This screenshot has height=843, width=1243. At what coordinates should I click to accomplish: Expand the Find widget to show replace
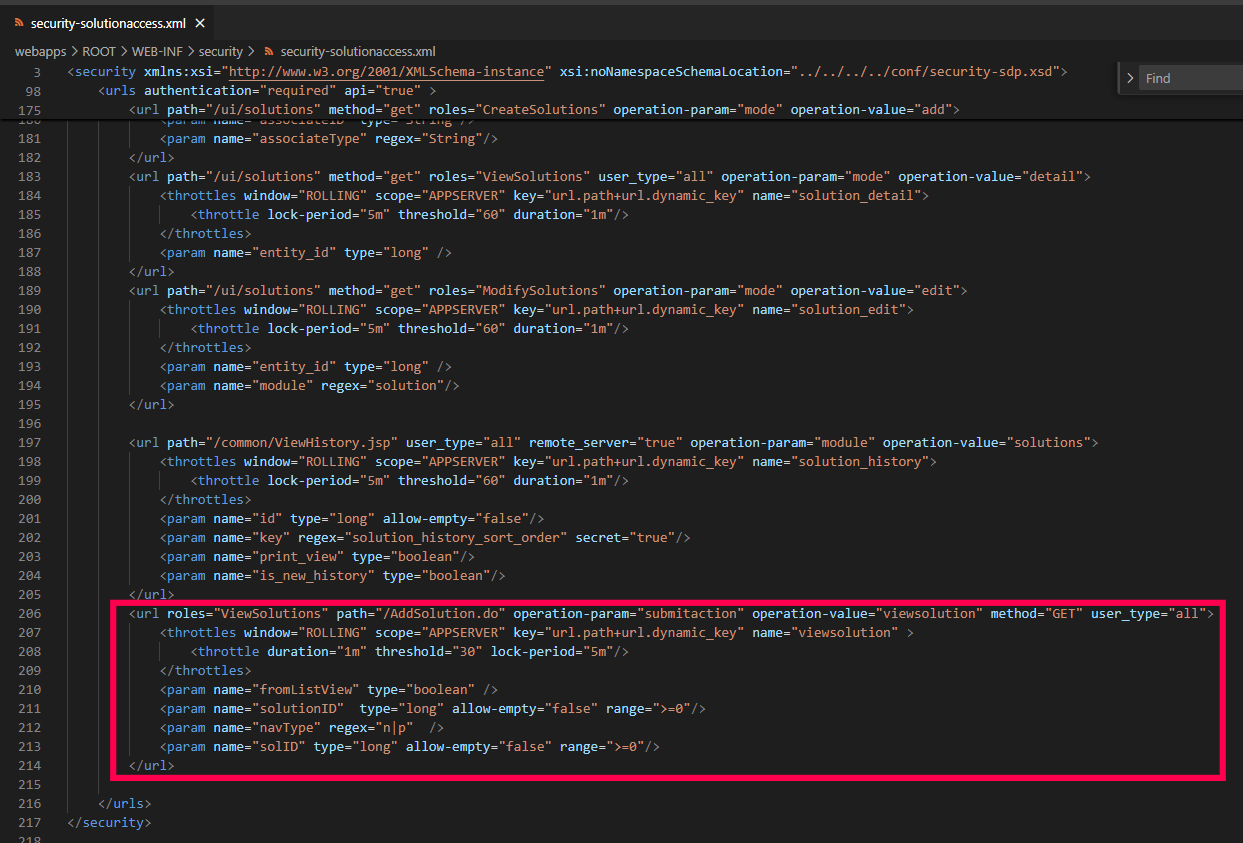1130,78
